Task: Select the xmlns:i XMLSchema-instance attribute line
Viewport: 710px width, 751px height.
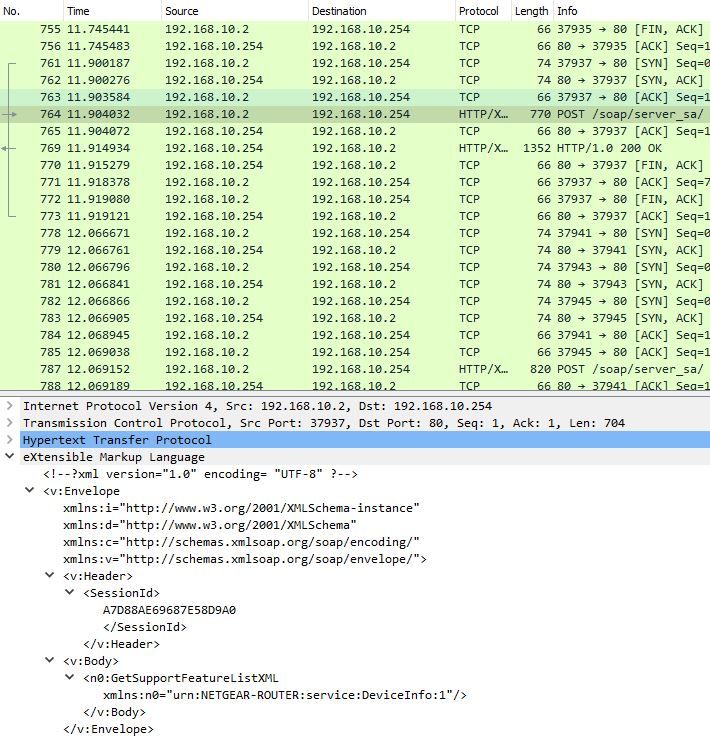Action: pos(241,508)
